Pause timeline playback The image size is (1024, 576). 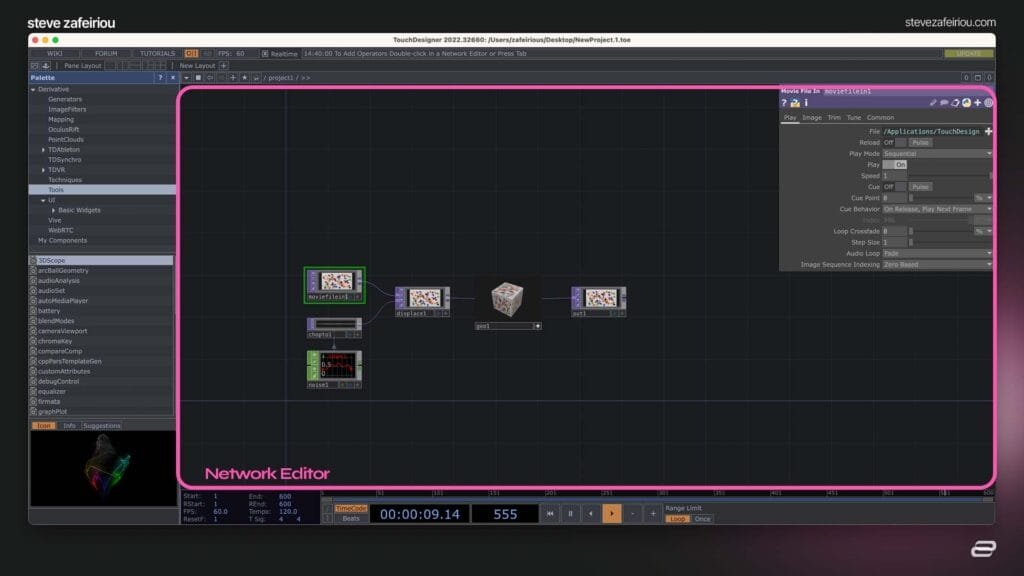click(x=570, y=513)
